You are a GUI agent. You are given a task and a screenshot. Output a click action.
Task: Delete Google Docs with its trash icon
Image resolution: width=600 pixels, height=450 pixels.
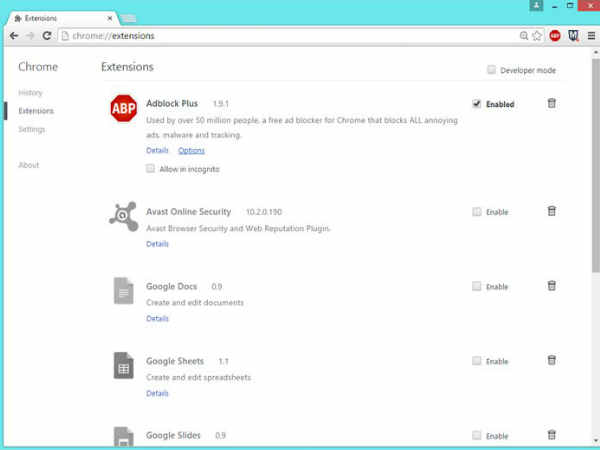[551, 285]
